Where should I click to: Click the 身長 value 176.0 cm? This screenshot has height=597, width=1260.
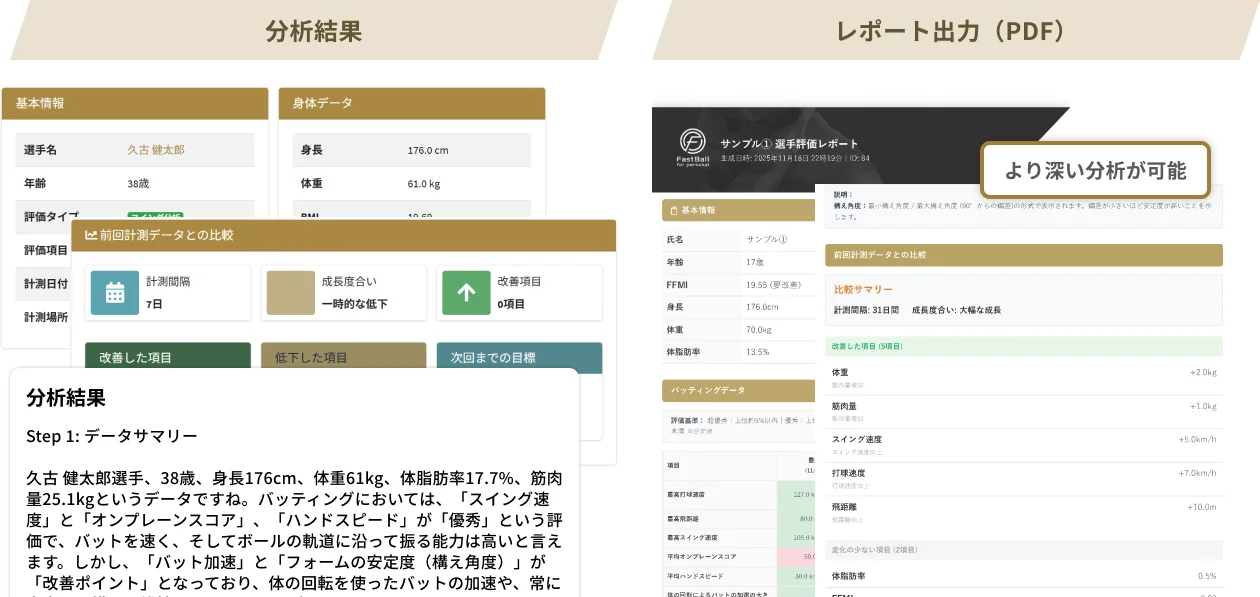click(428, 150)
